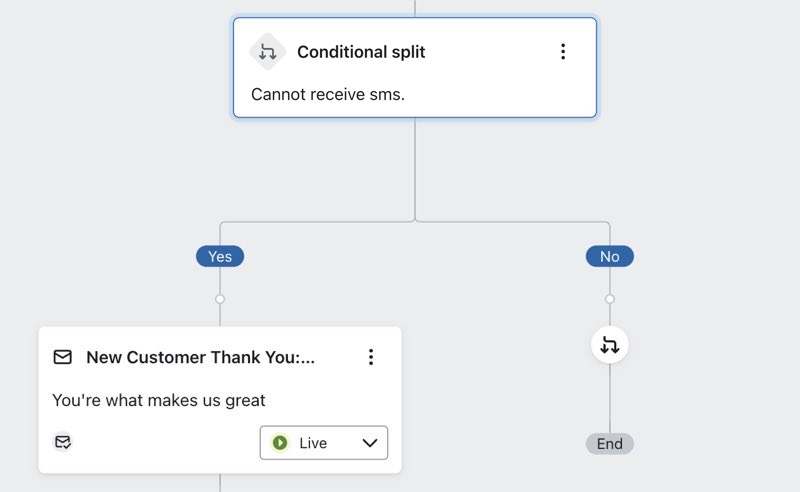Viewport: 800px width, 492px height.
Task: Open the Live status dropdown
Action: coord(324,443)
